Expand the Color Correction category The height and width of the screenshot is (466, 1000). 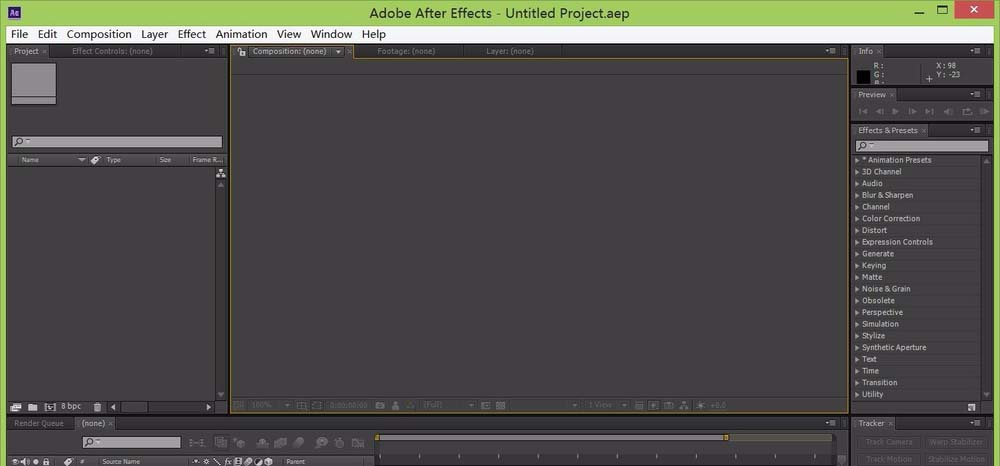coord(857,219)
